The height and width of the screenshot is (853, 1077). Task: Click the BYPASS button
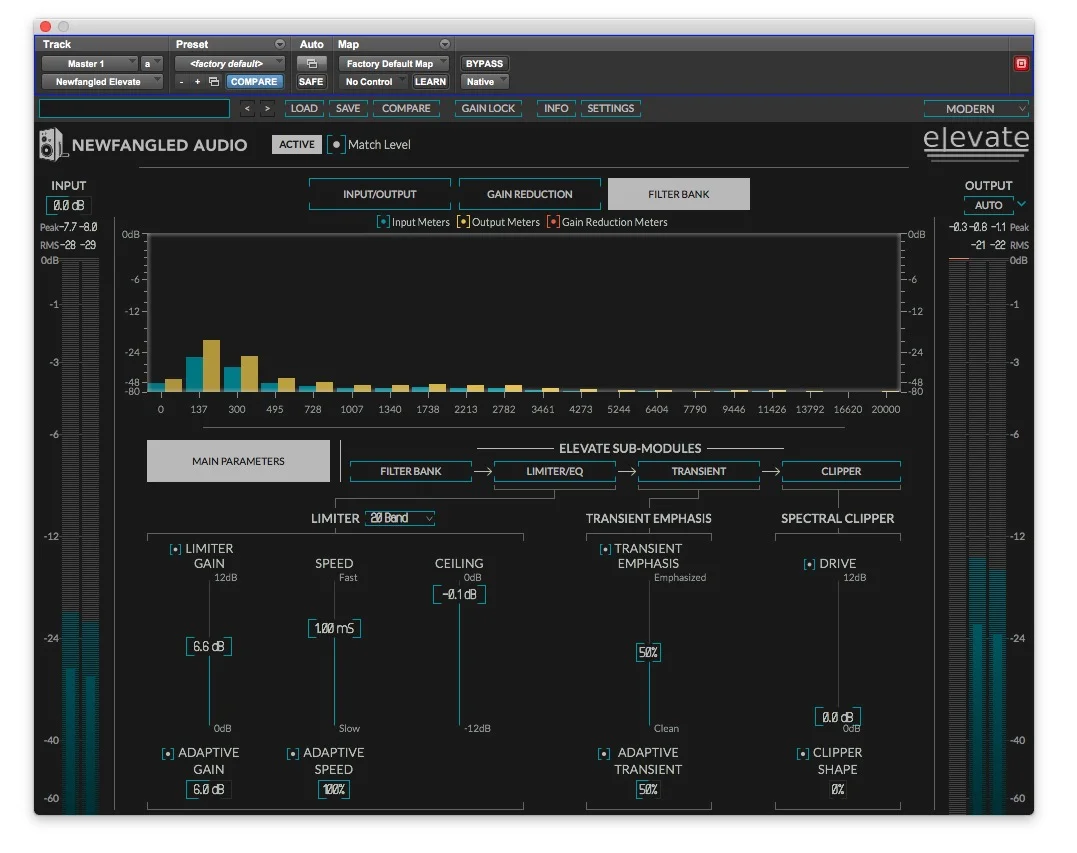[484, 63]
